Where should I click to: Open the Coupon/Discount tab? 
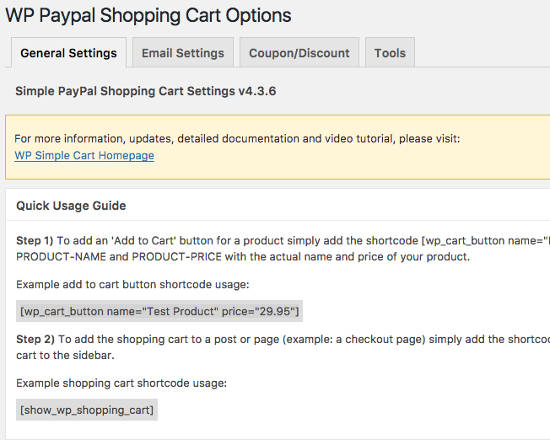(x=299, y=53)
